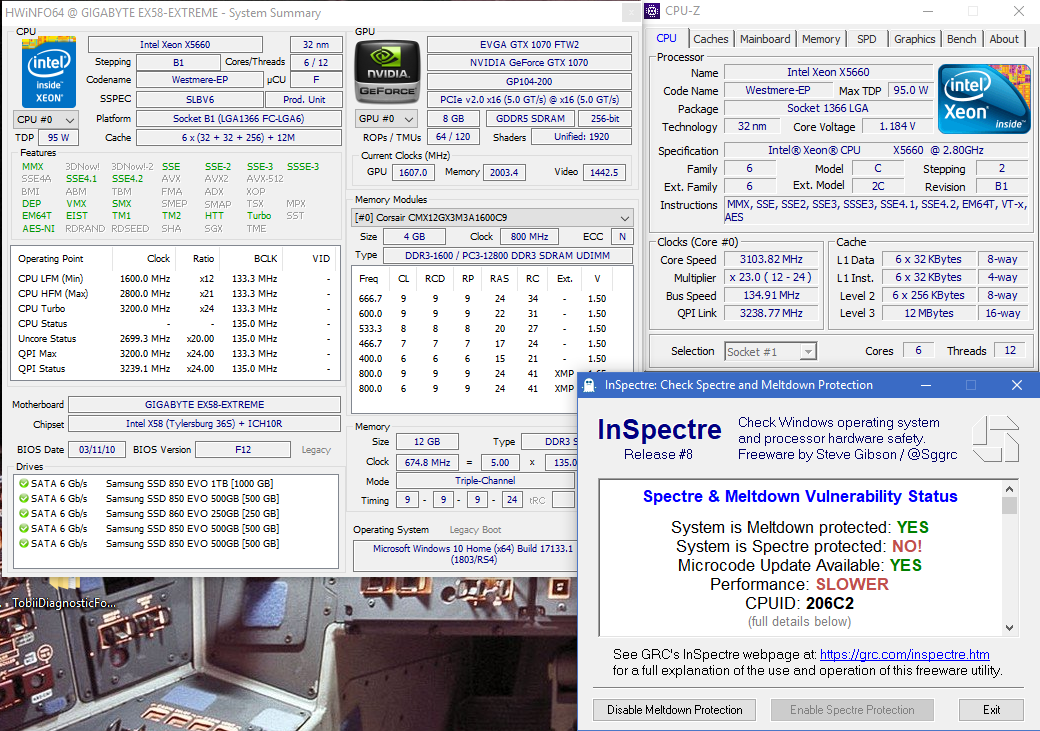Click the CPU Turbo operating point row
Image resolution: width=1040 pixels, height=731 pixels.
[x=174, y=308]
